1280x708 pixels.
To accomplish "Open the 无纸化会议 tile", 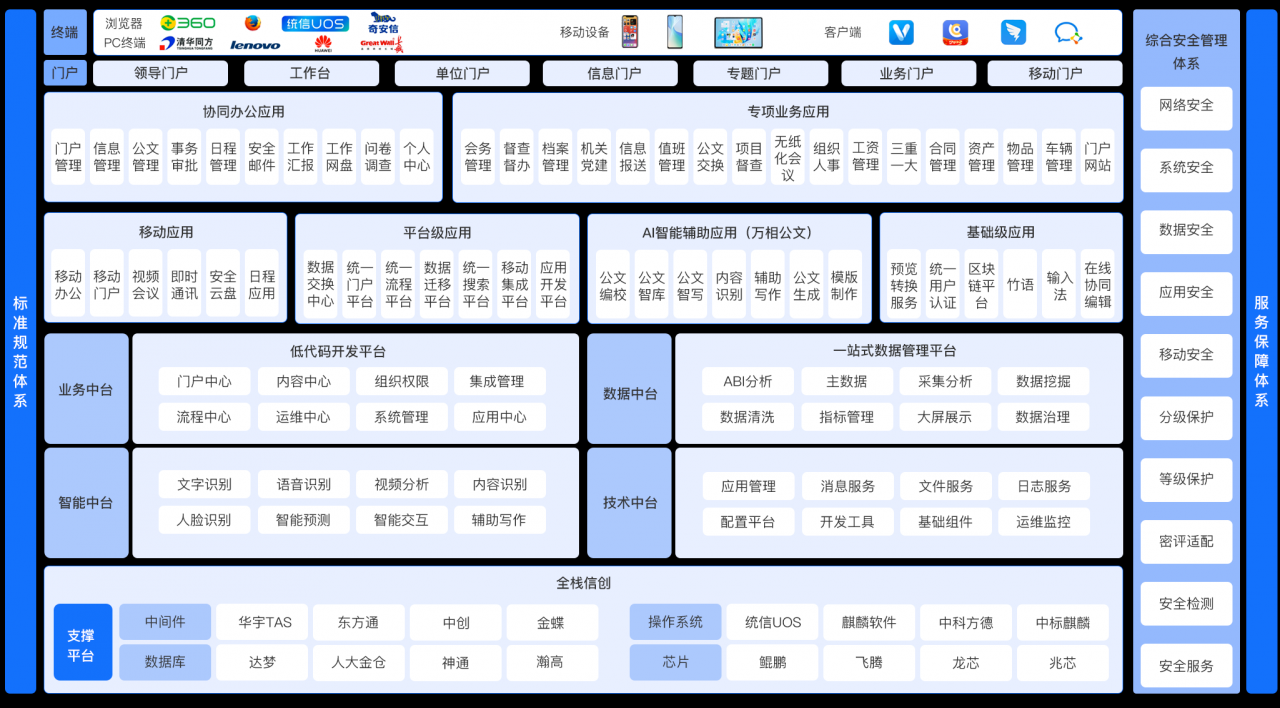I will click(788, 156).
